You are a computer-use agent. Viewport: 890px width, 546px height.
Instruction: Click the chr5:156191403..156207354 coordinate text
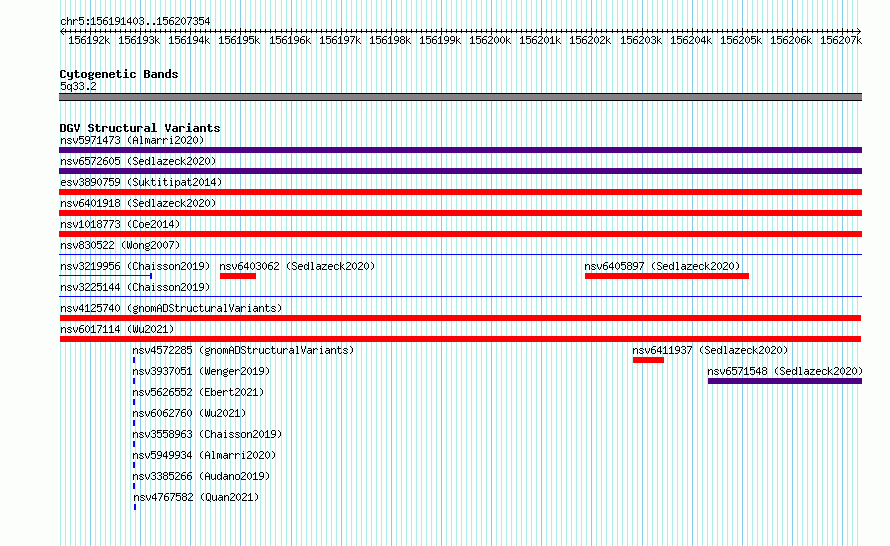135,21
